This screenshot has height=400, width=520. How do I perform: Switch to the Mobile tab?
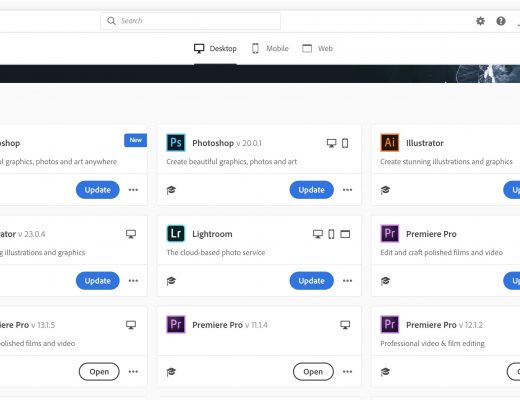[x=270, y=49]
